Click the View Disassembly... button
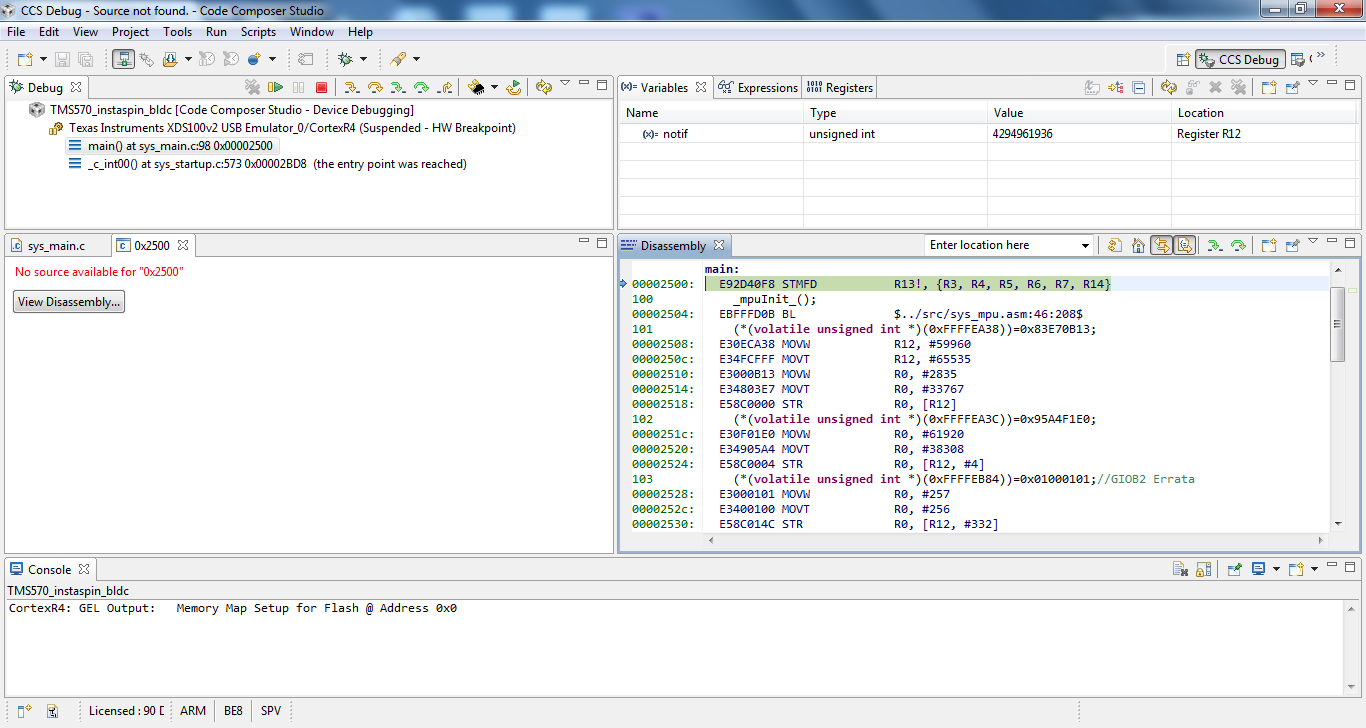 pyautogui.click(x=69, y=302)
